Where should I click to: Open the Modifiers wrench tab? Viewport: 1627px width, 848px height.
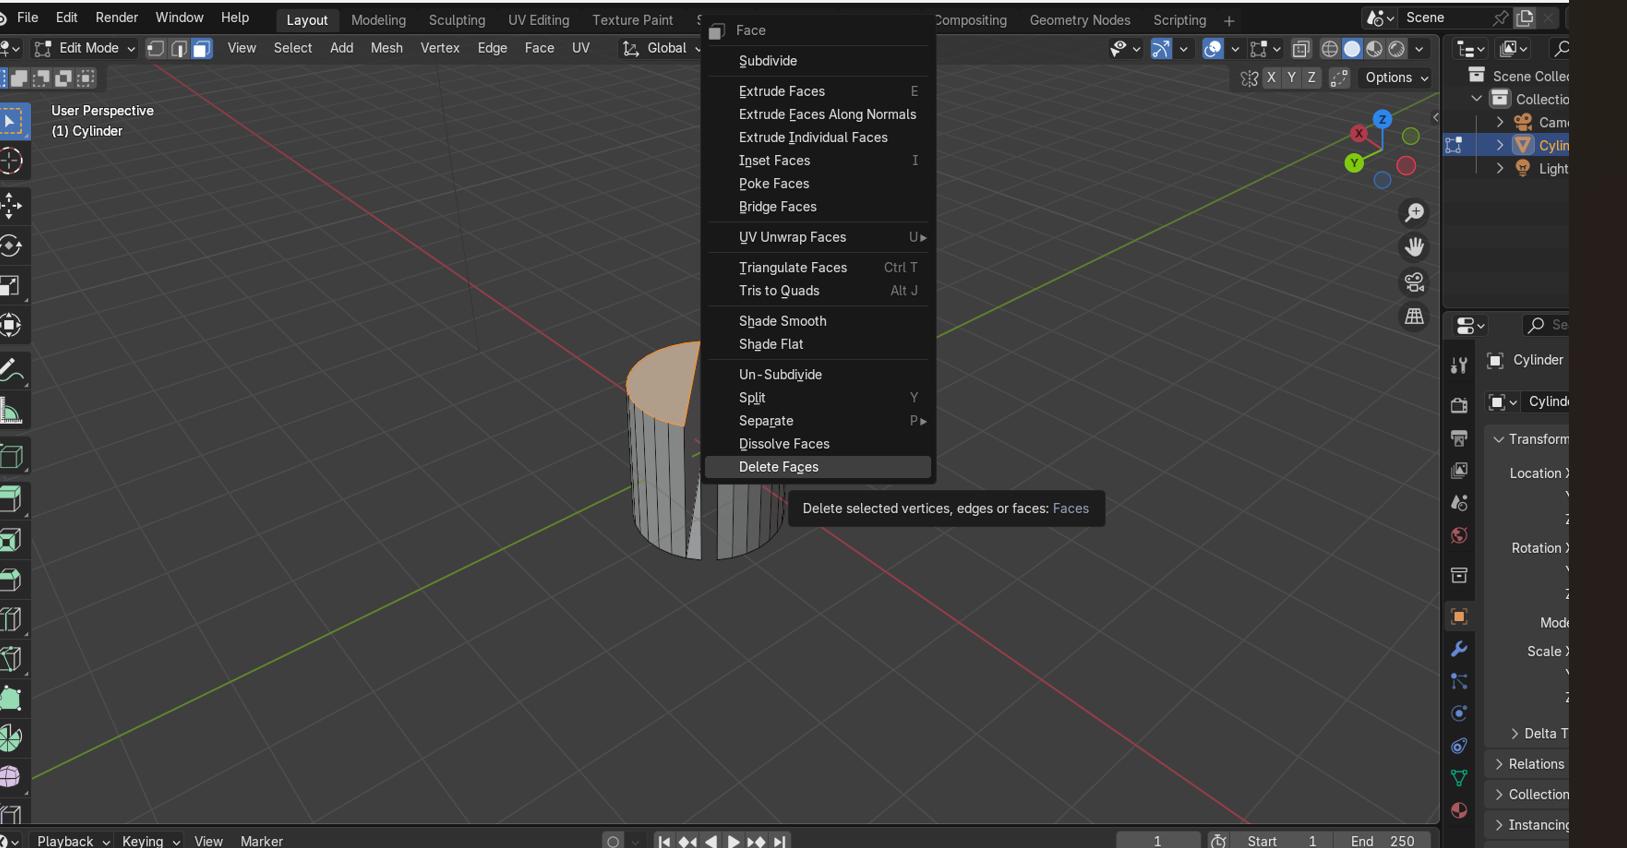[1459, 649]
